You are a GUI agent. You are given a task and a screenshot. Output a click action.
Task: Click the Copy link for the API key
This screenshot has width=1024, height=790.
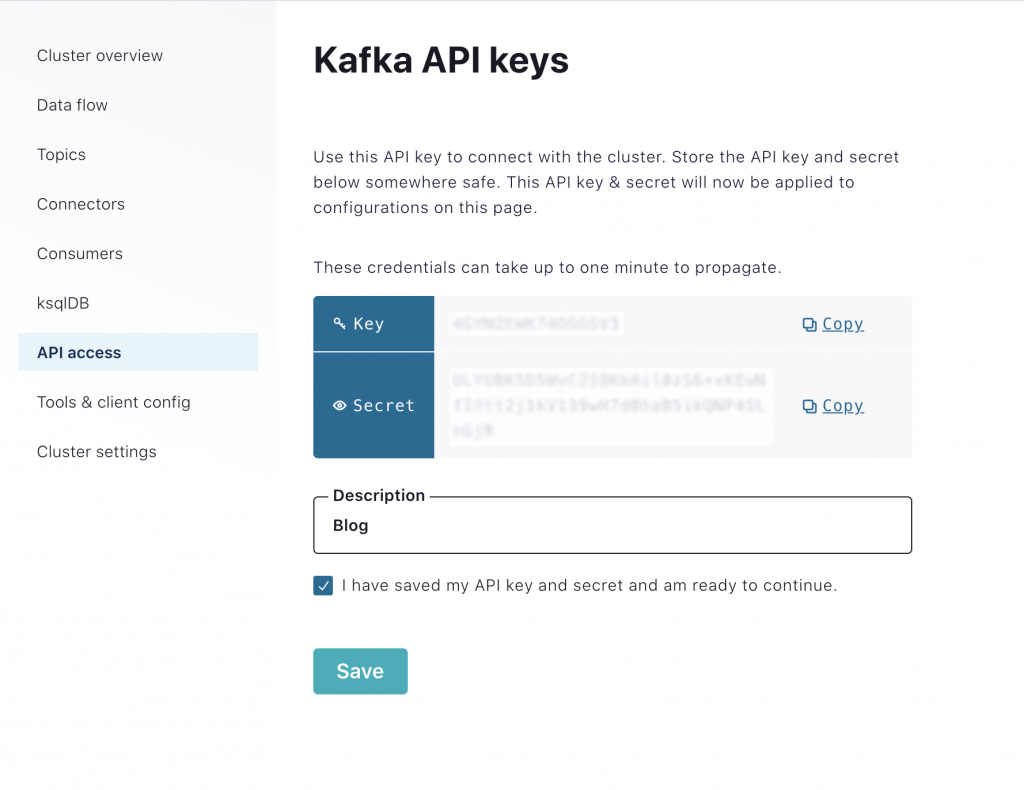[842, 323]
